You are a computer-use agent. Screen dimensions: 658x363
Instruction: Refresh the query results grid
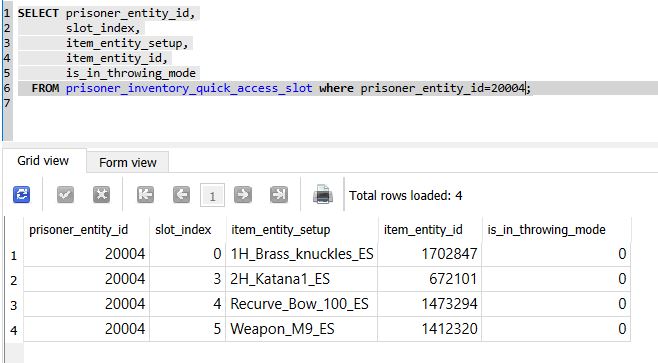(21, 195)
